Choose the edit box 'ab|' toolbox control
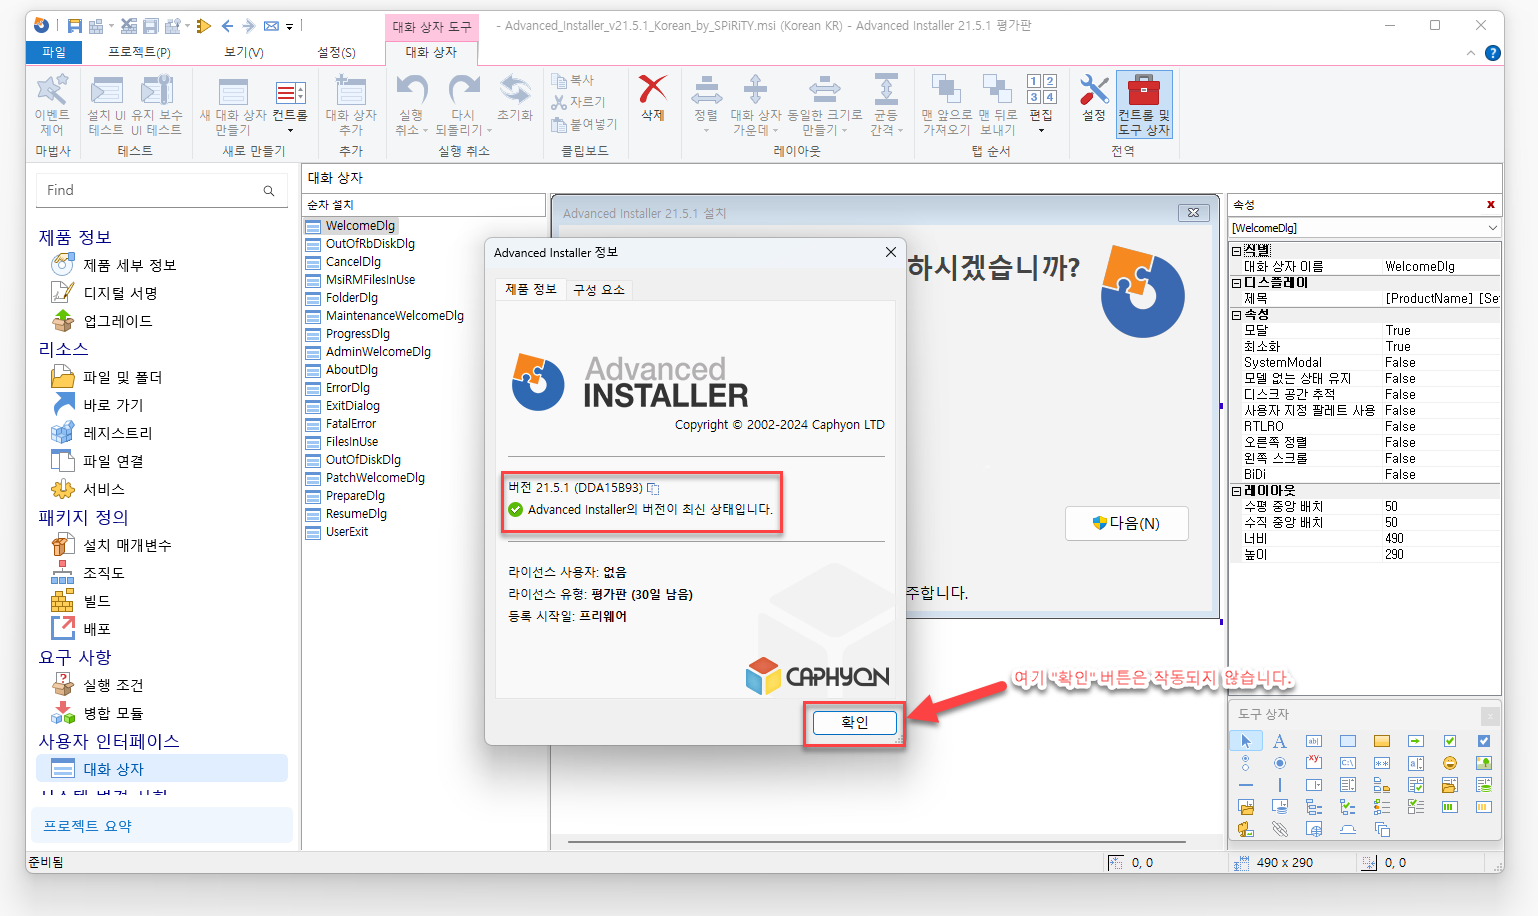Viewport: 1538px width, 916px height. coord(1314,741)
